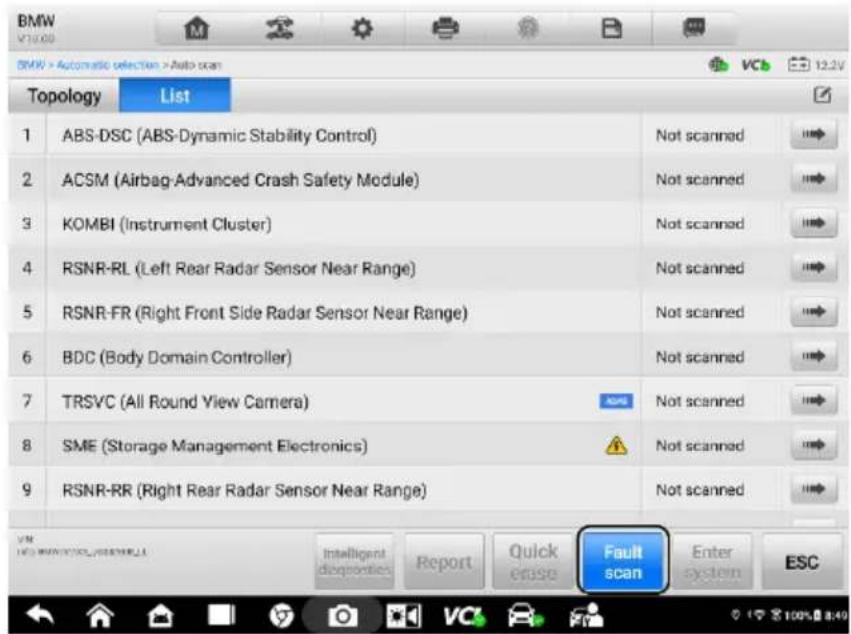Tap Not scanned status of SME row
The width and height of the screenshot is (851, 634).
point(700,446)
